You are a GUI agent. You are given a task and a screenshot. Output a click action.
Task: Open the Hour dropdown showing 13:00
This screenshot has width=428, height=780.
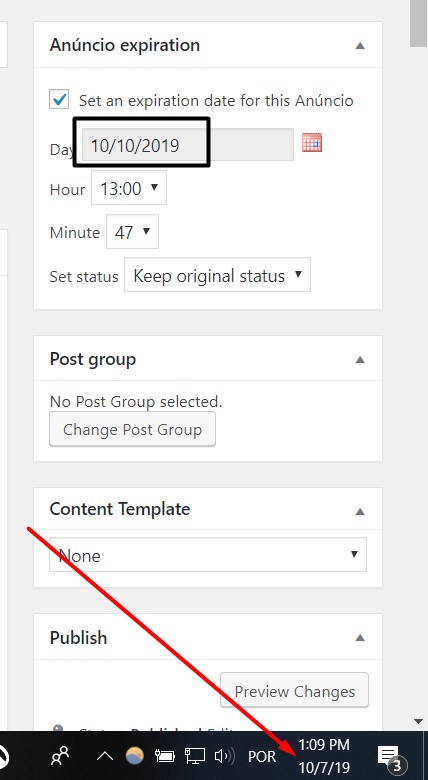pos(129,189)
